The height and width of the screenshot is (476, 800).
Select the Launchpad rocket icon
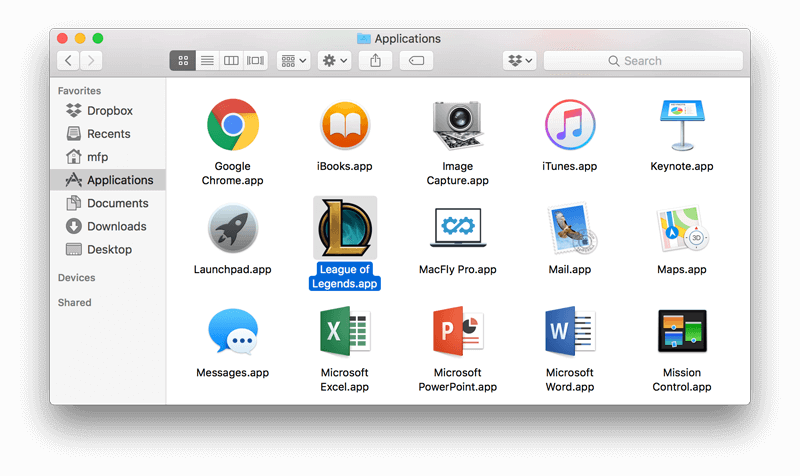232,229
